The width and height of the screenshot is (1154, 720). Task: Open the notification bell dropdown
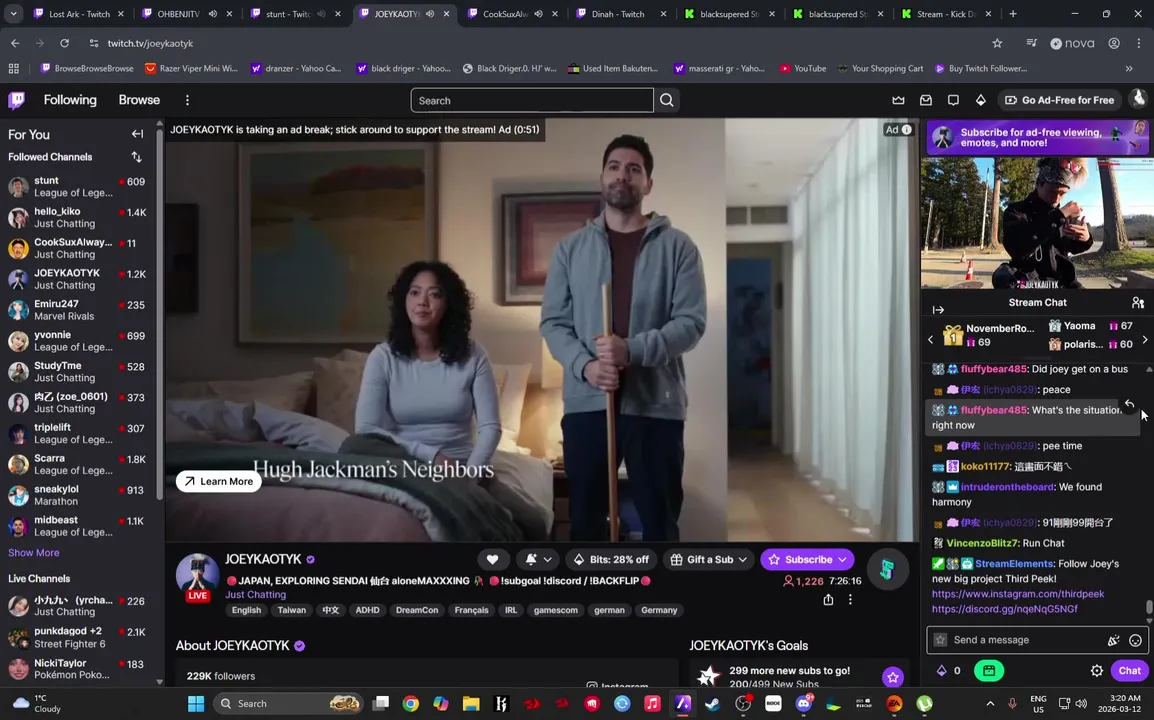[538, 560]
